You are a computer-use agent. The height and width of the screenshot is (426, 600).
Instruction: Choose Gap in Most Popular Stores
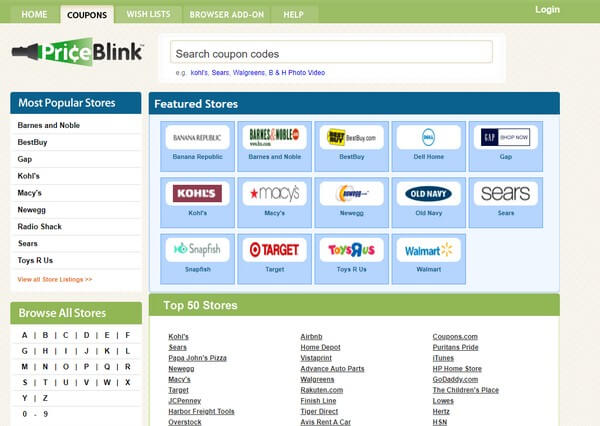click(x=24, y=159)
